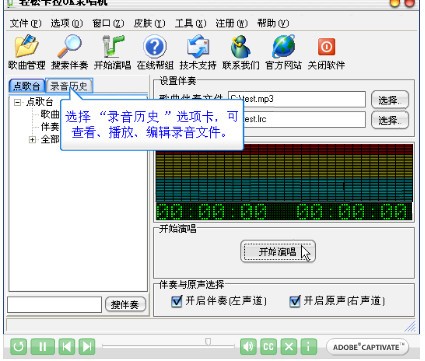Click the 开始演唱 button in the lower panel

coord(278,251)
